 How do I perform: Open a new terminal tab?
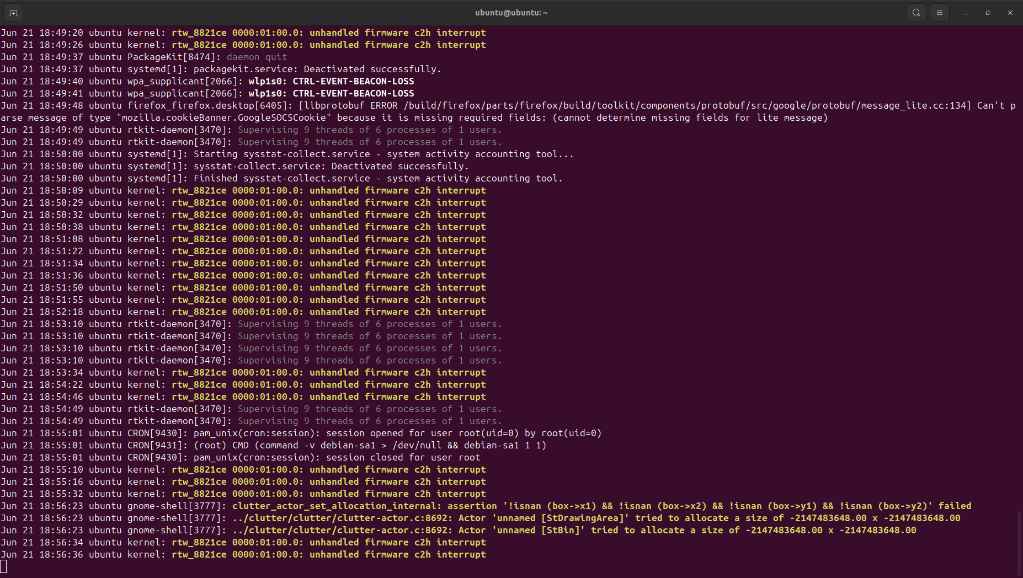(x=14, y=13)
